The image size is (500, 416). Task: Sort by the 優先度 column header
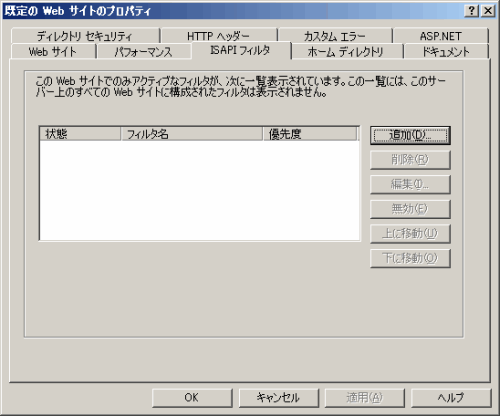point(310,134)
